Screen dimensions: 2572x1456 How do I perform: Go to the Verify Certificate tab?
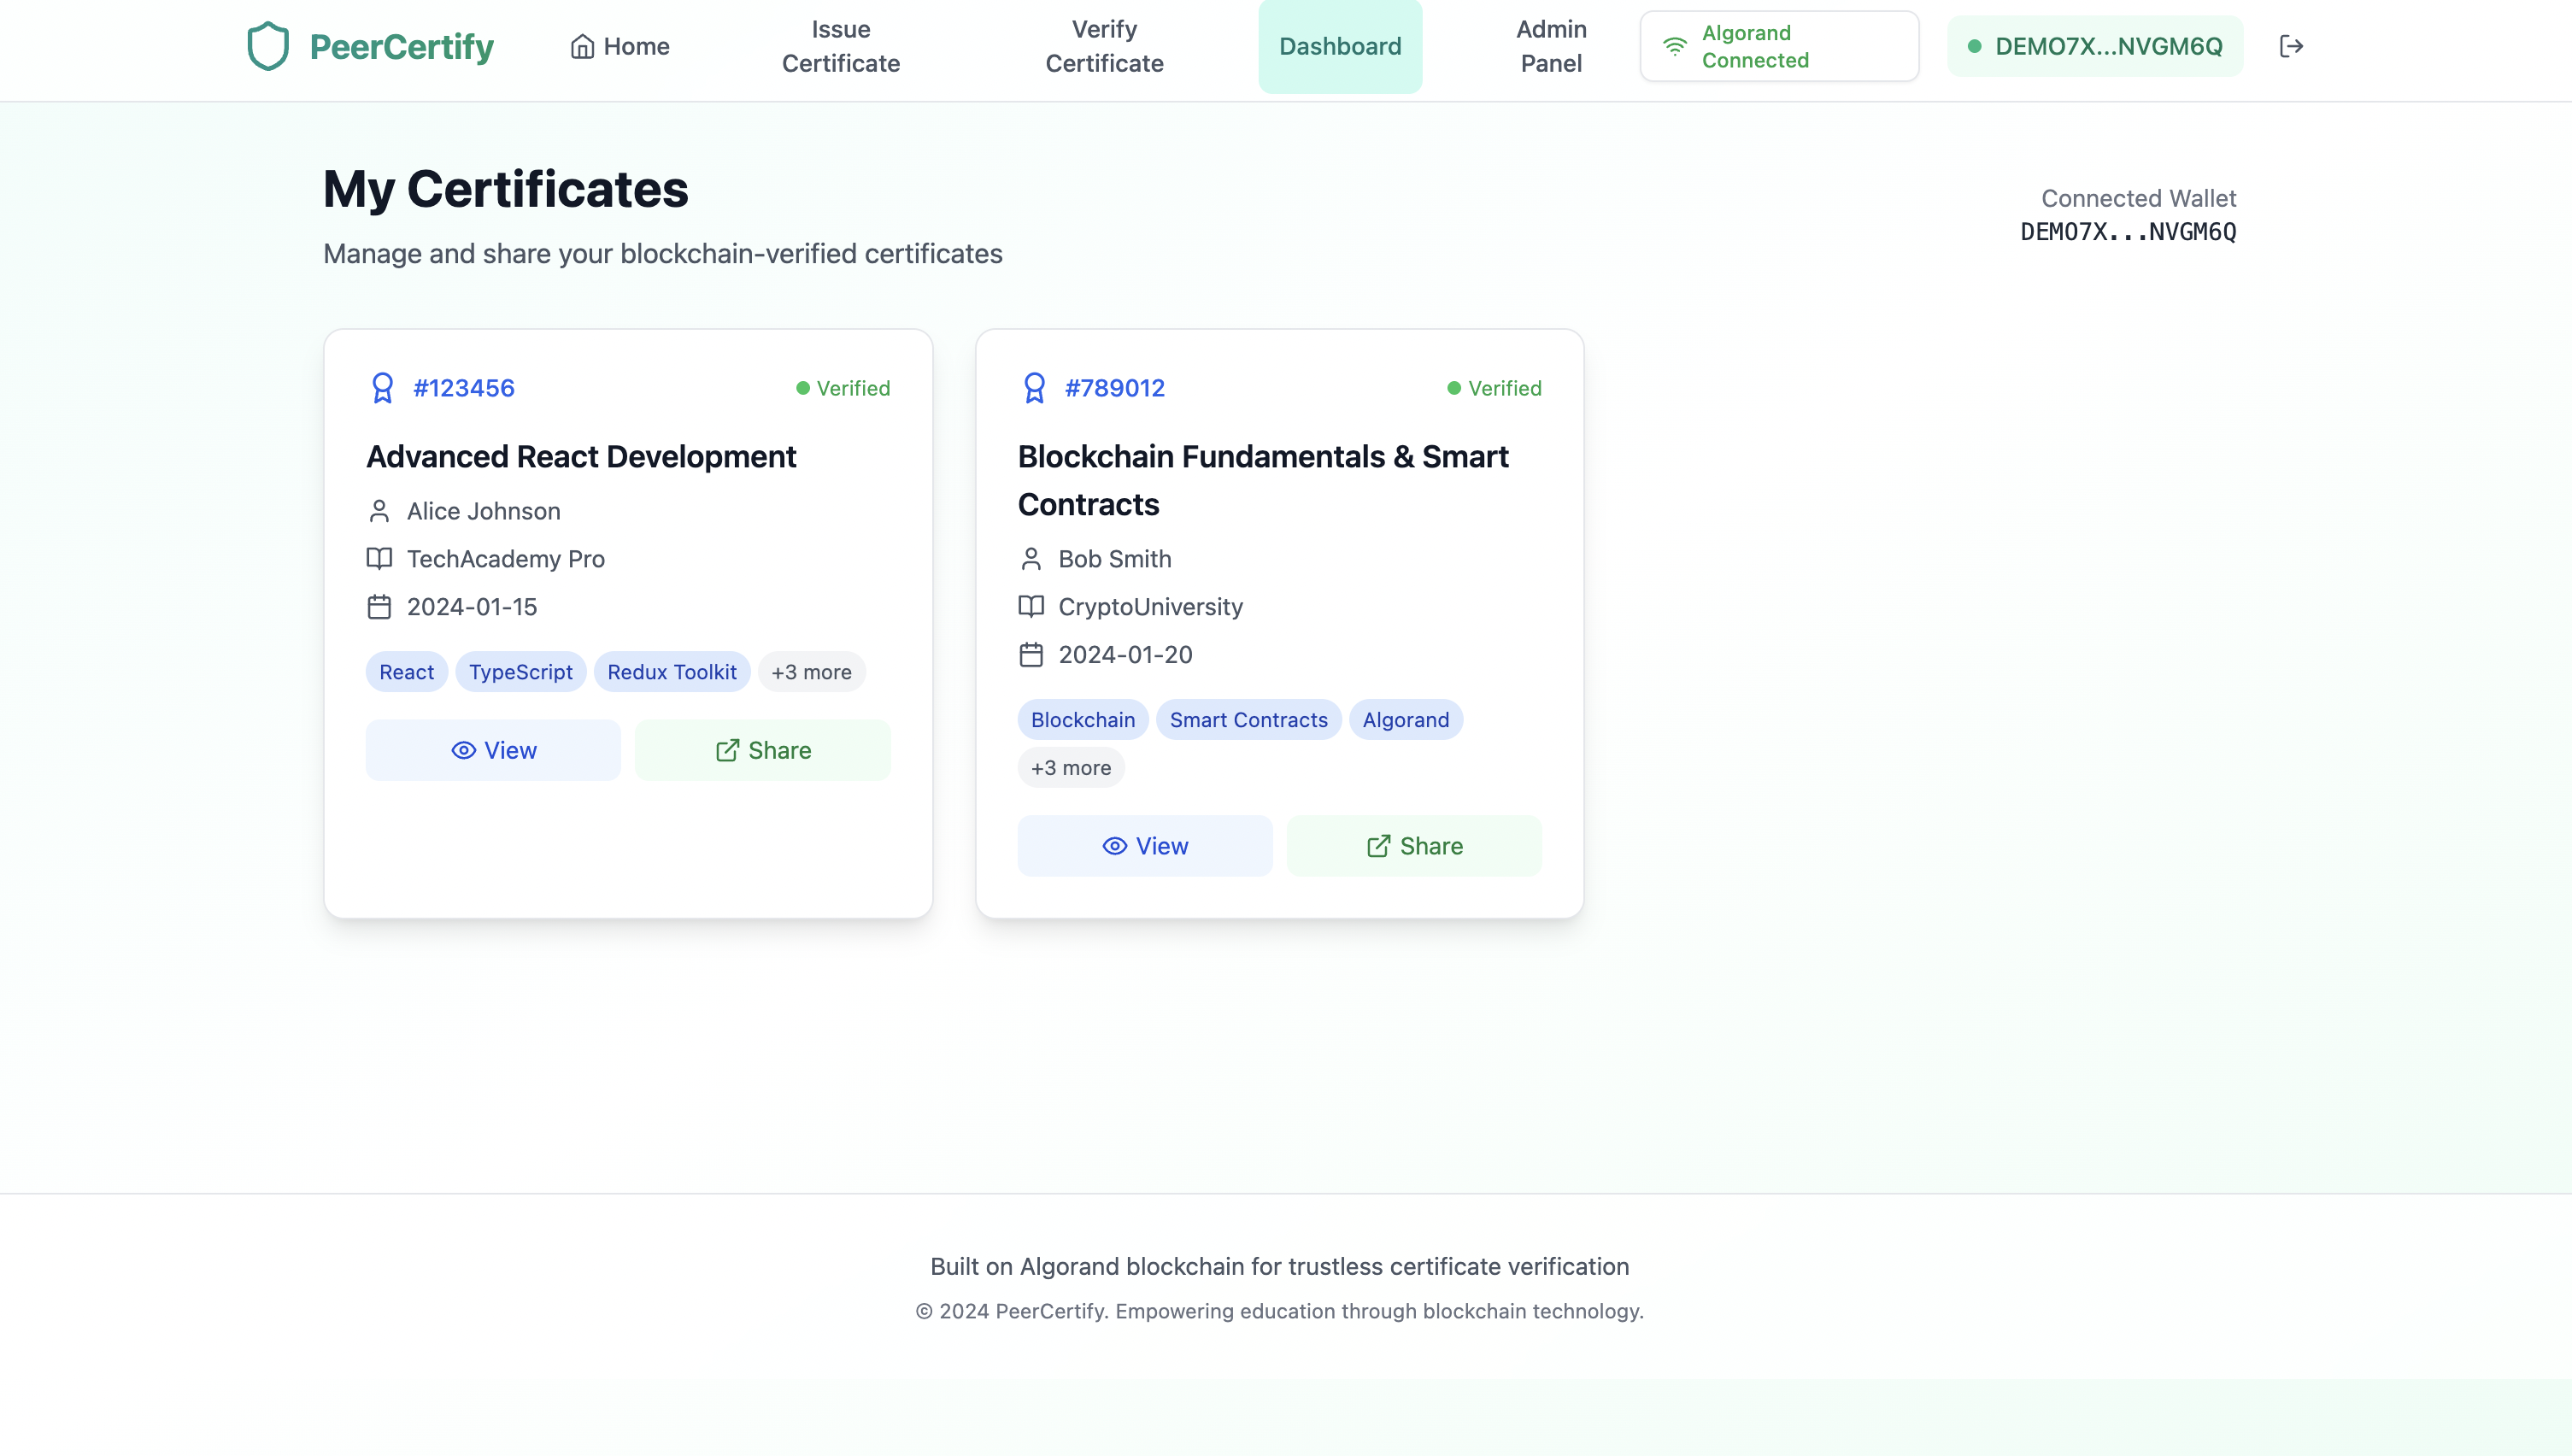click(1104, 46)
